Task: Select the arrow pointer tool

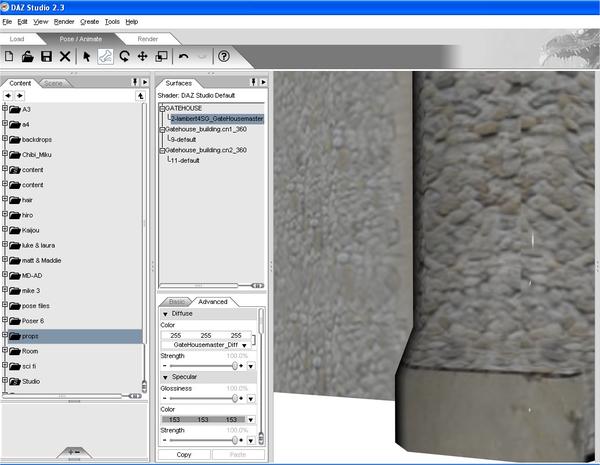Action: pos(87,57)
